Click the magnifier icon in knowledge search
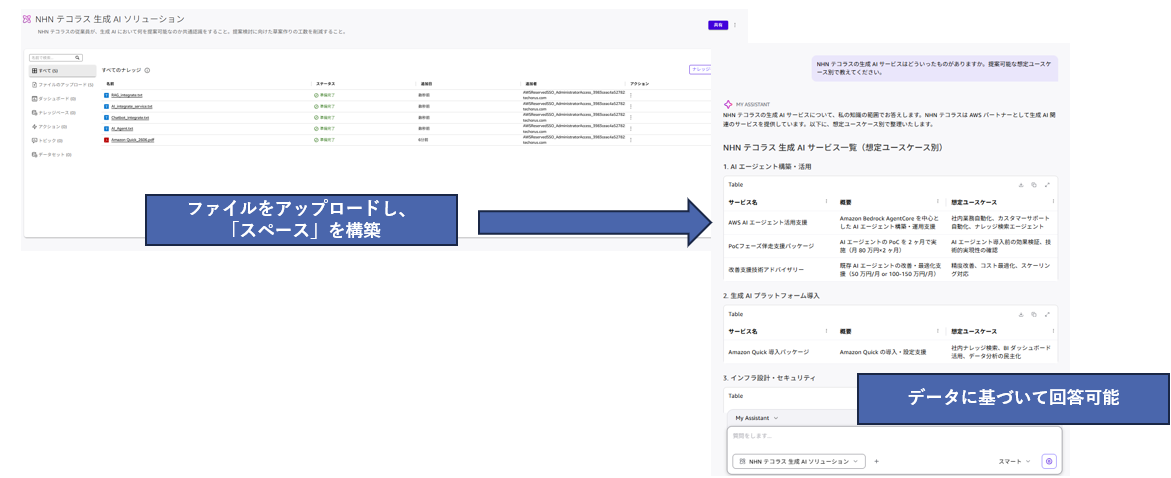The width and height of the screenshot is (1171, 478). coord(78,58)
